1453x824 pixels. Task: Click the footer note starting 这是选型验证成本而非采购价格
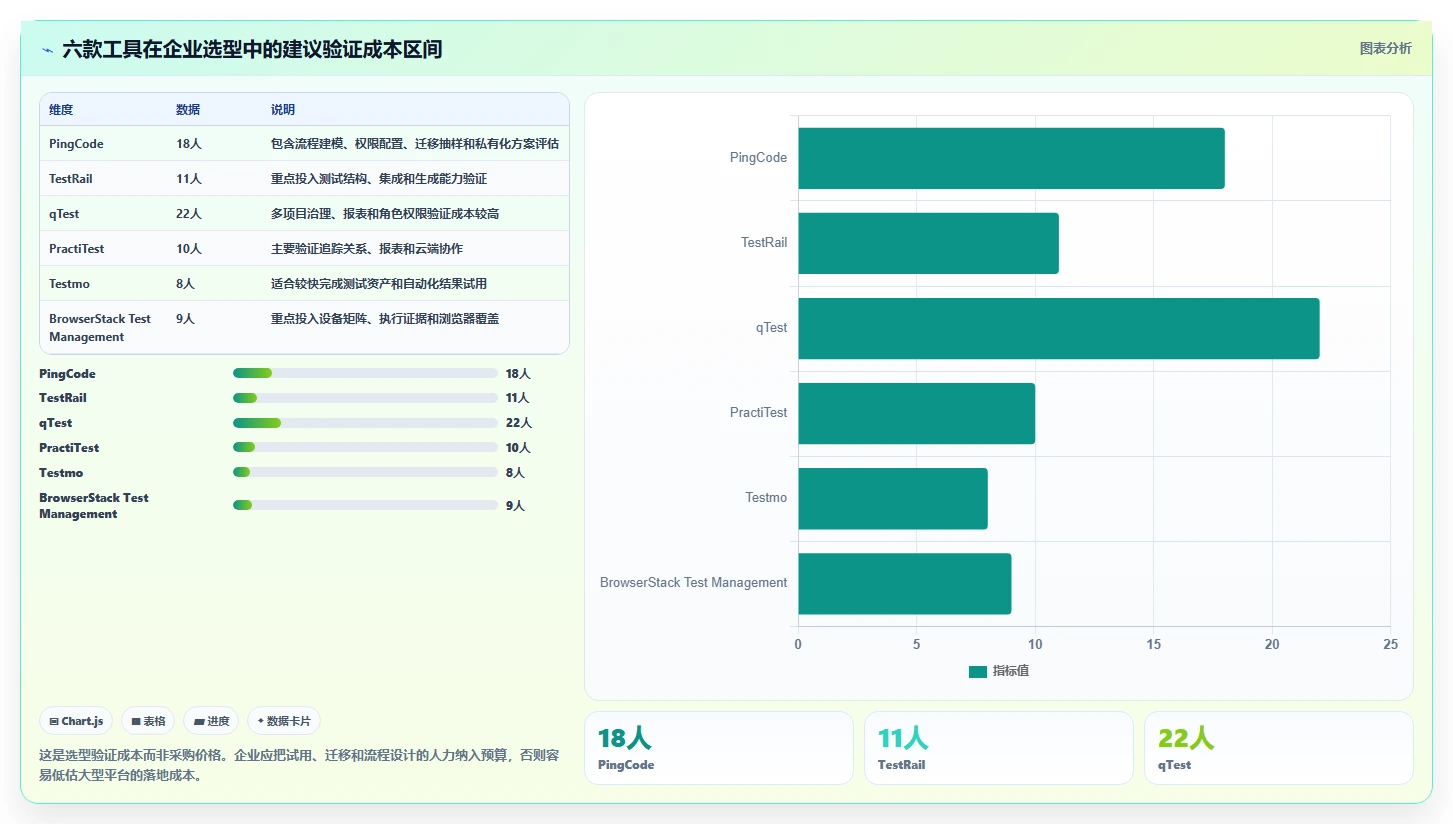299,765
